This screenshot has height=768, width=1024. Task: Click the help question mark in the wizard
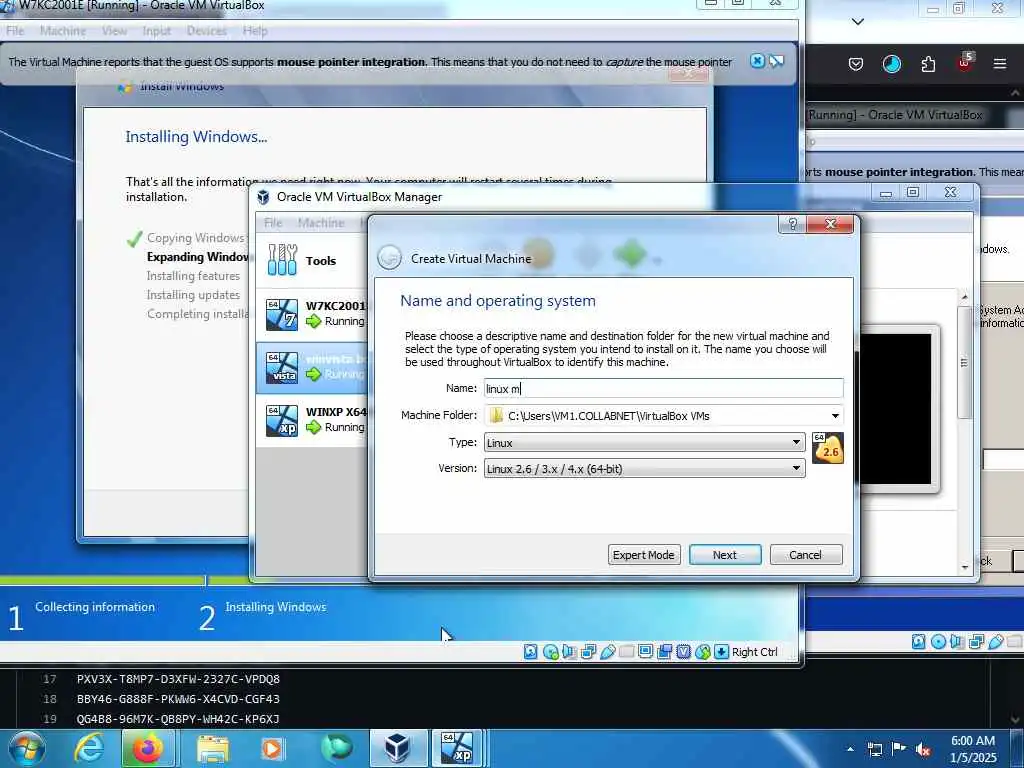coord(792,224)
